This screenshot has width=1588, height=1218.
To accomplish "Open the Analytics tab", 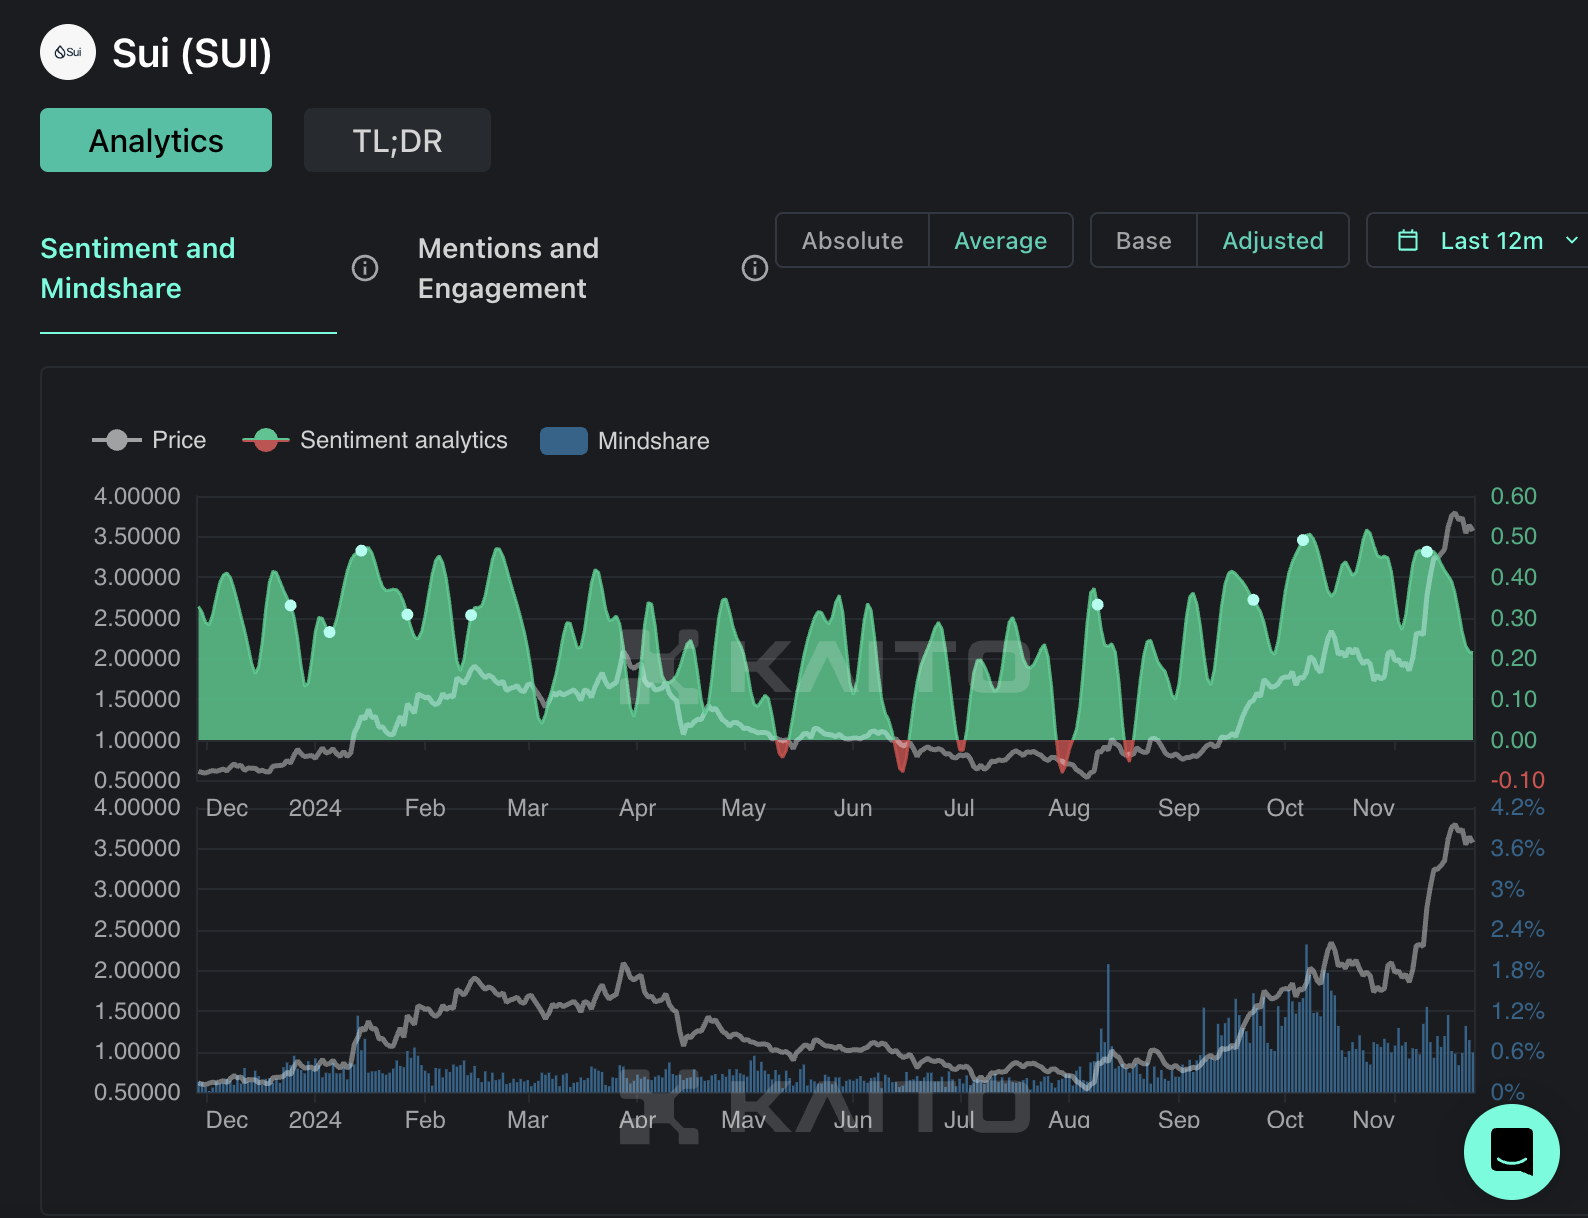I will pyautogui.click(x=156, y=140).
